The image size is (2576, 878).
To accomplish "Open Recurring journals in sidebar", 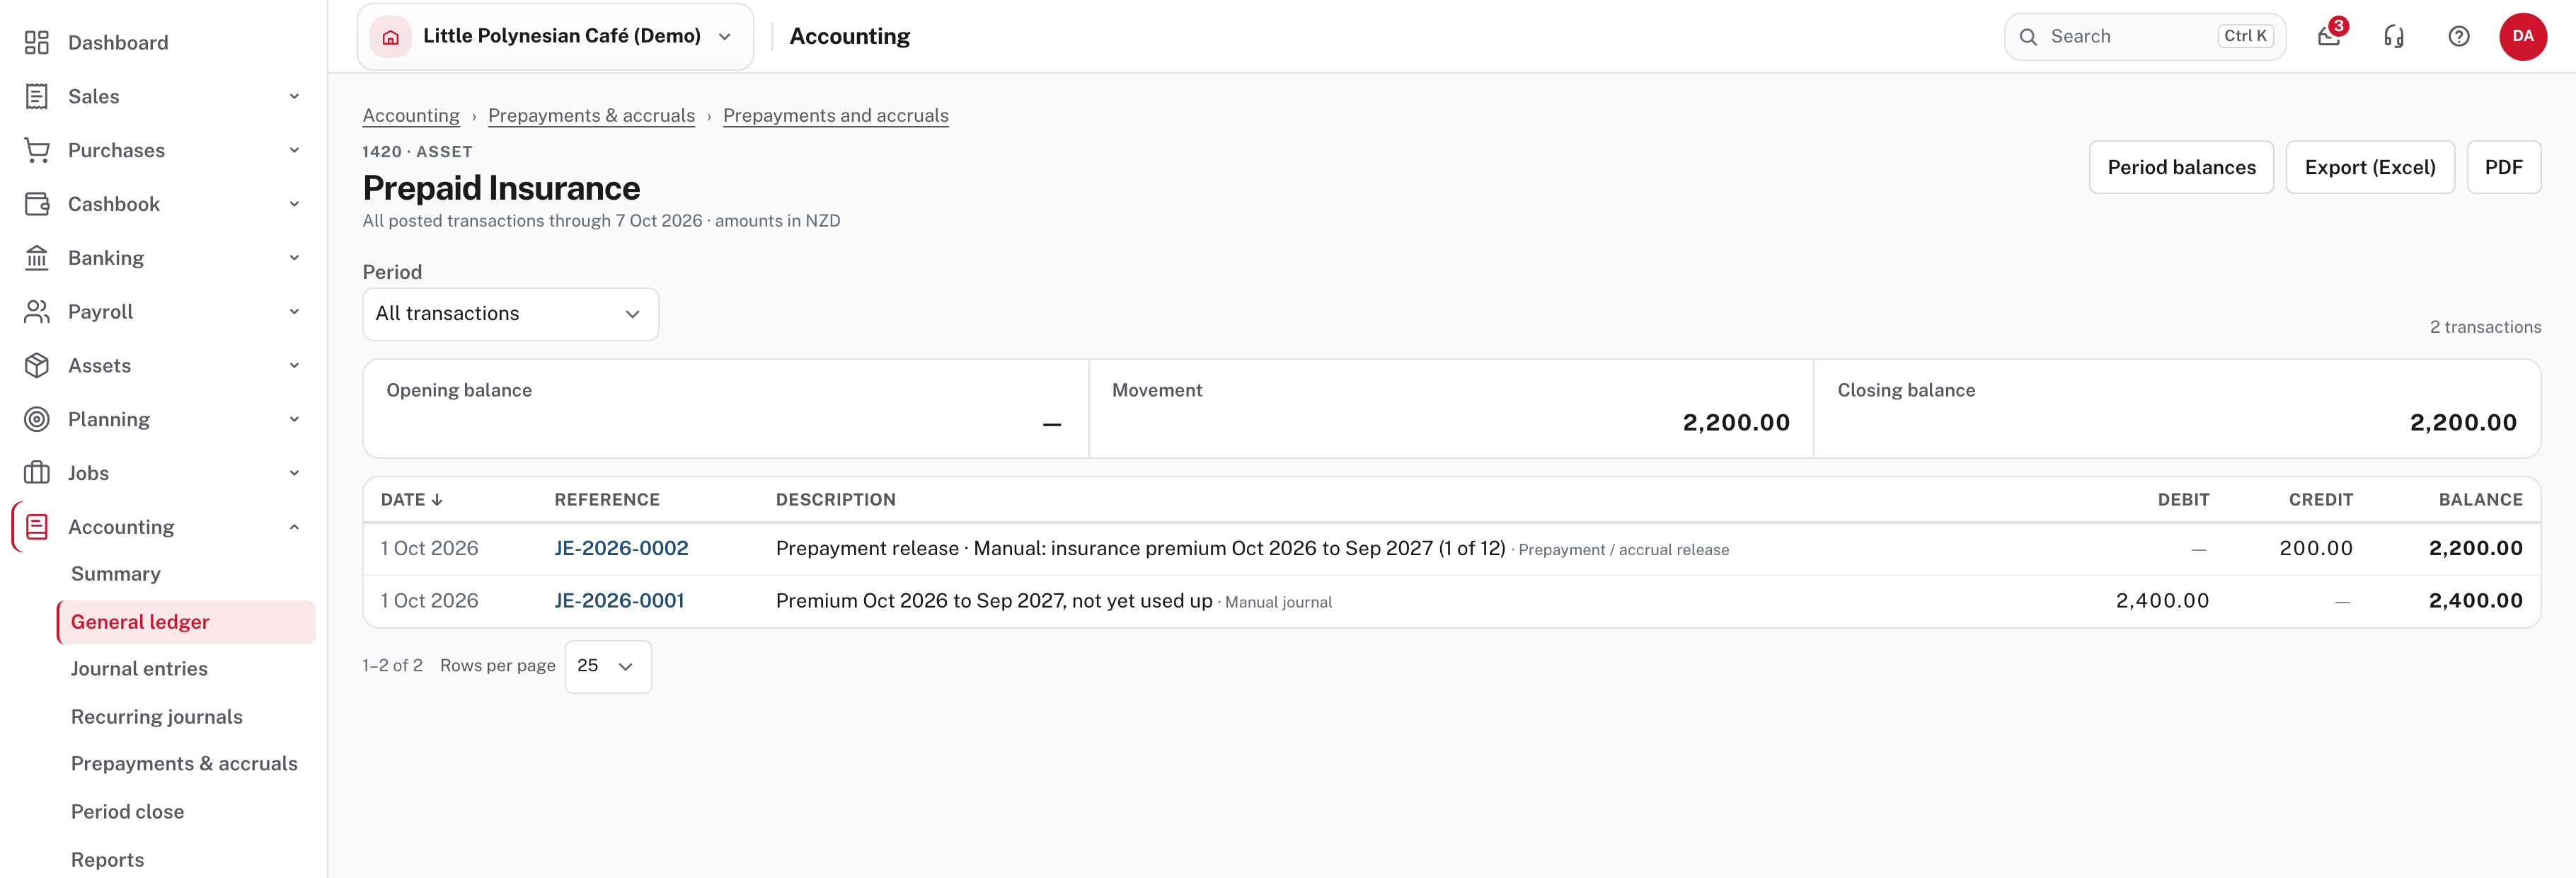I will 157,717.
